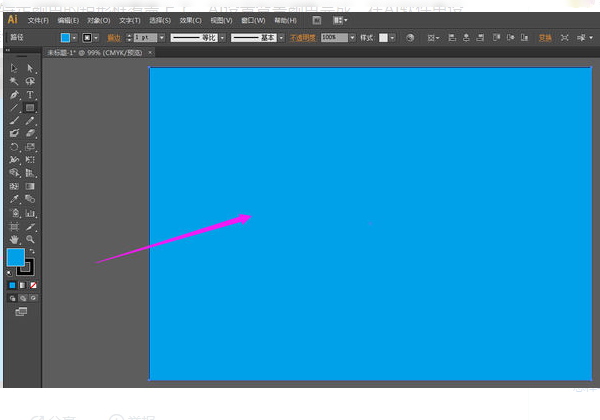Select the Pen tool
The width and height of the screenshot is (600, 420).
(14, 94)
